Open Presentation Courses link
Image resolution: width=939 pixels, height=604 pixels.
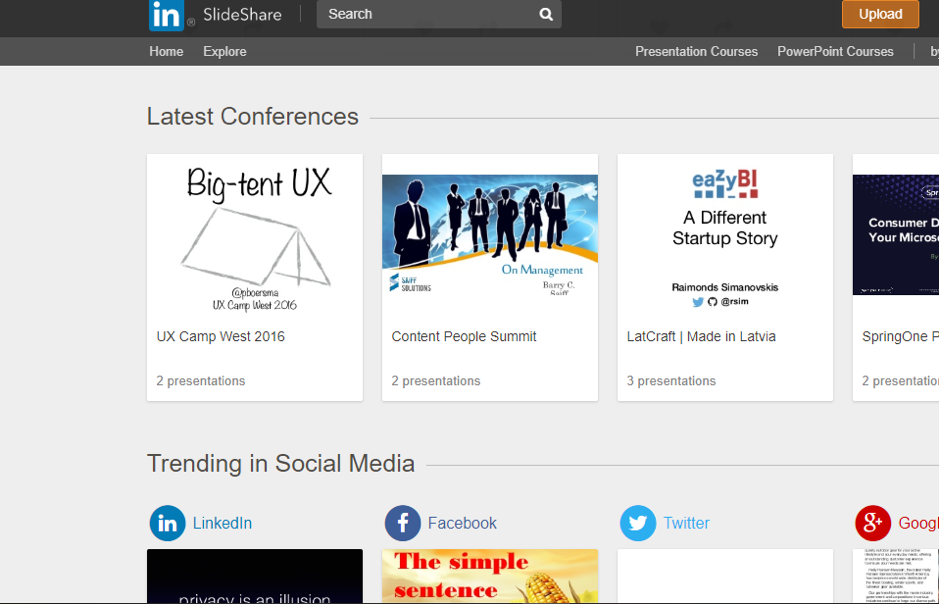coord(696,51)
